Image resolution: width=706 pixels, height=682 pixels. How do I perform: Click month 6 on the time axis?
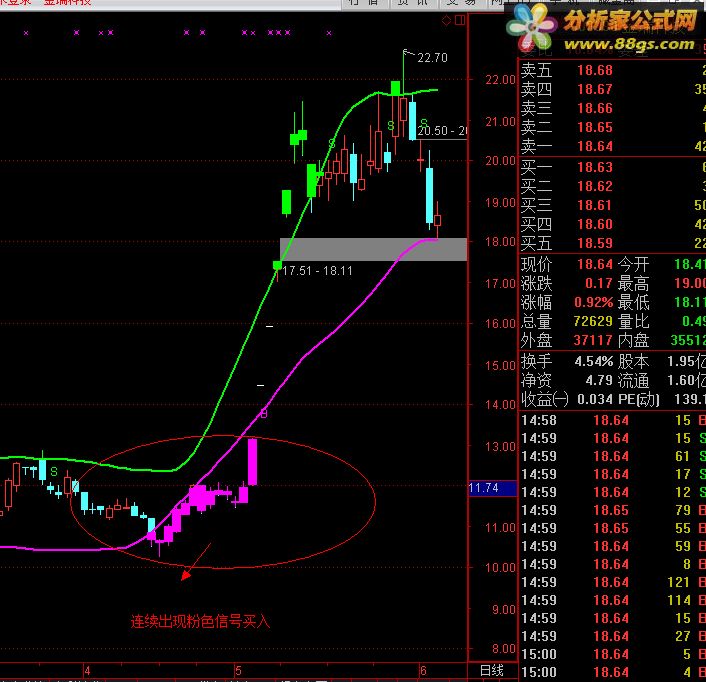(423, 671)
